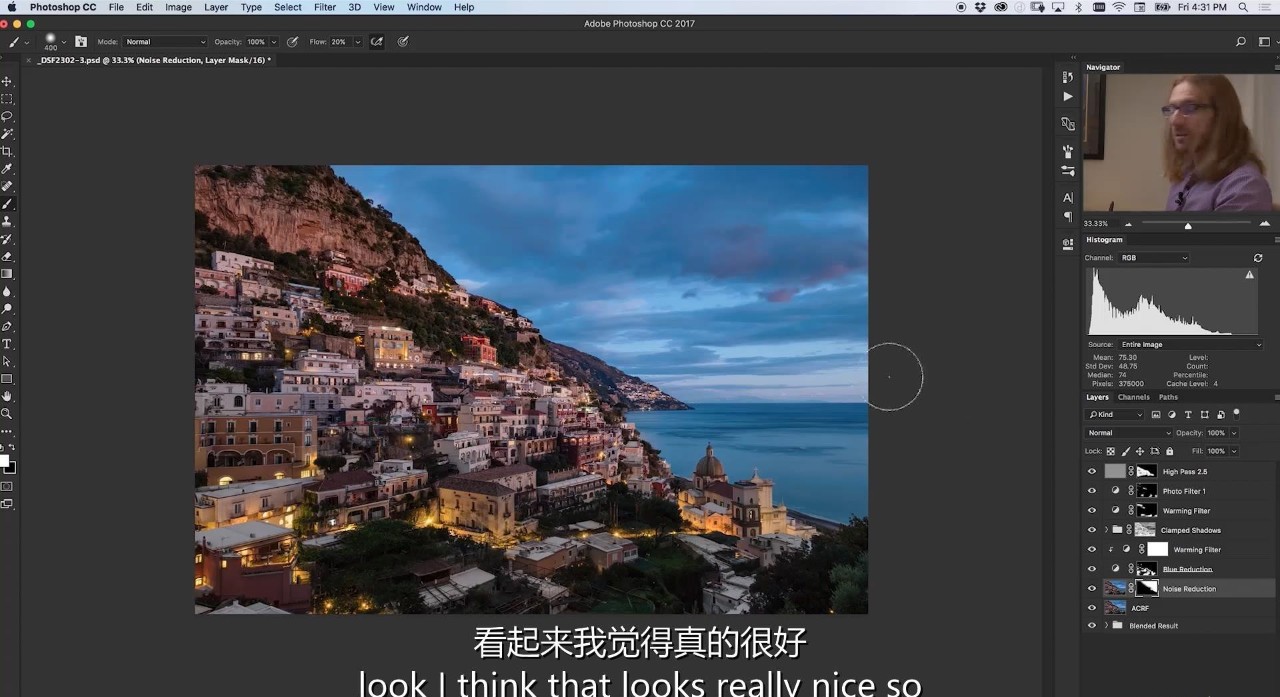
Task: Open the Filter menu
Action: pos(325,7)
